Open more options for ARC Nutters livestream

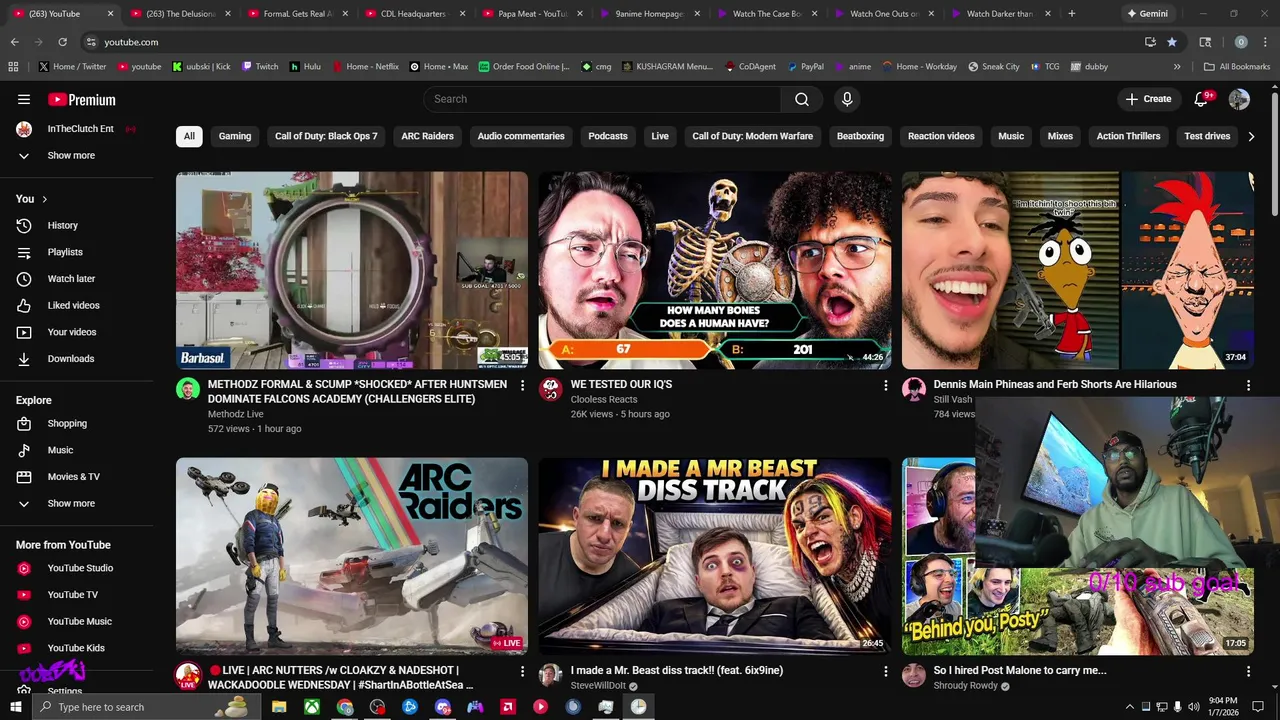[x=522, y=671]
